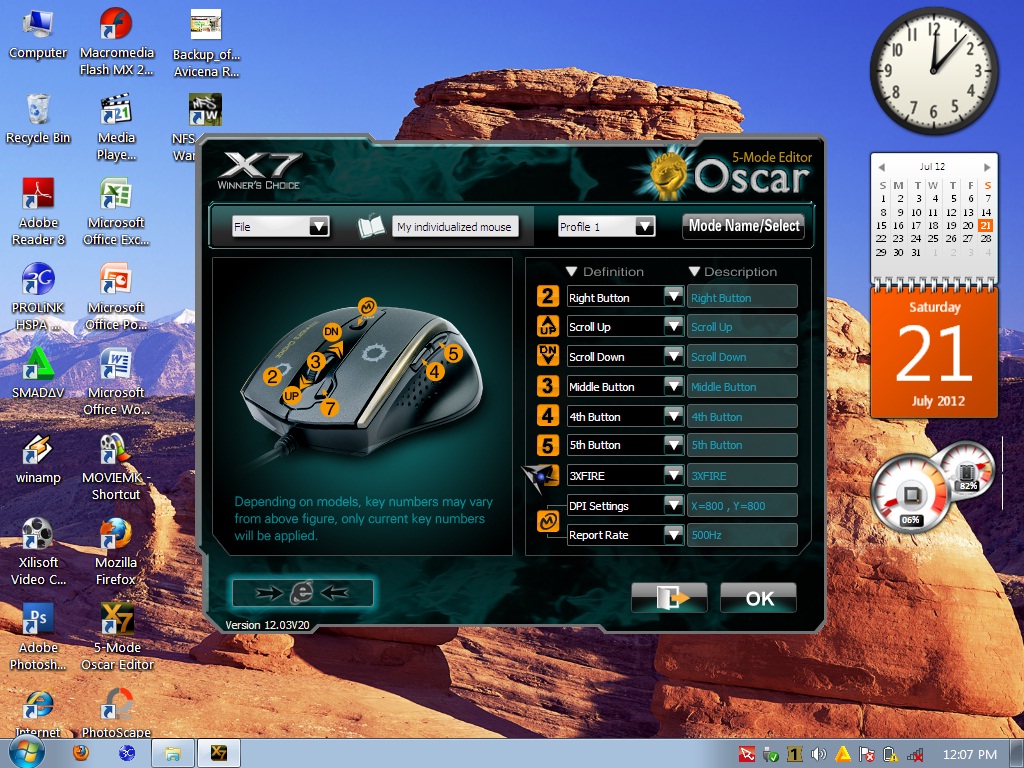This screenshot has height=768, width=1024.
Task: Click the orange button 2 icon in definition list
Action: coord(548,296)
